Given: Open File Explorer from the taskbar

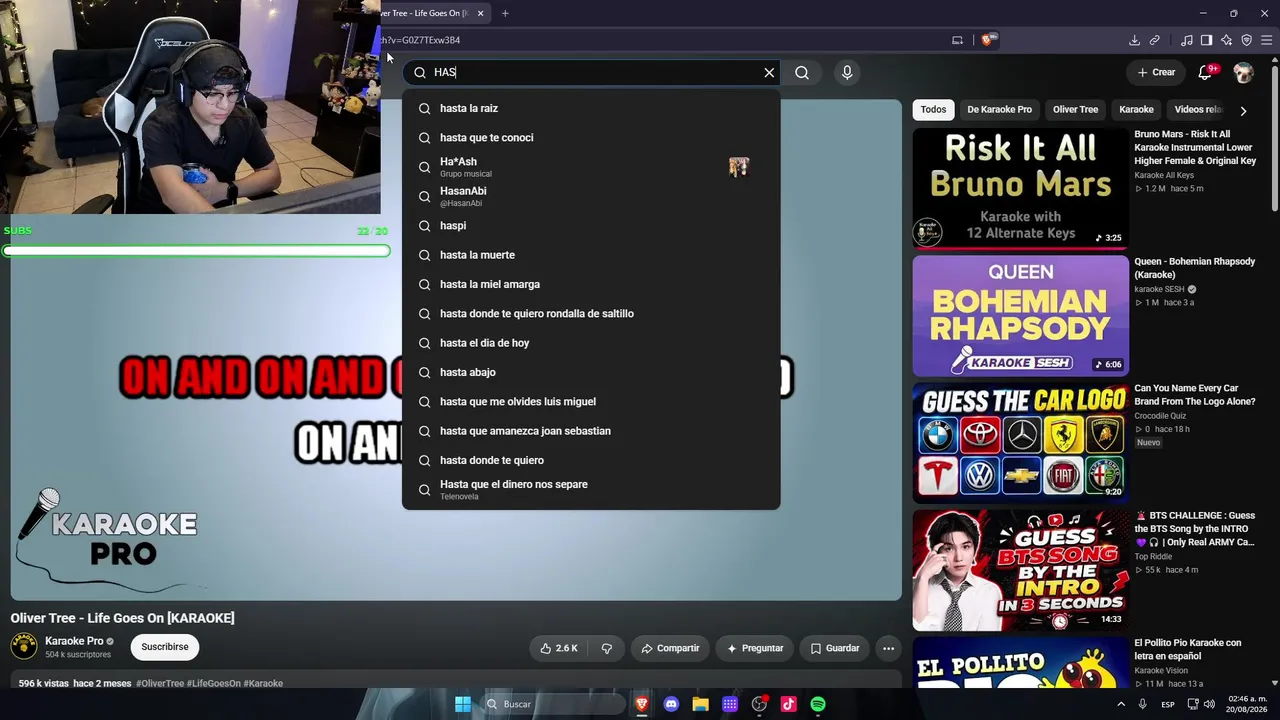Looking at the screenshot, I should pos(701,704).
